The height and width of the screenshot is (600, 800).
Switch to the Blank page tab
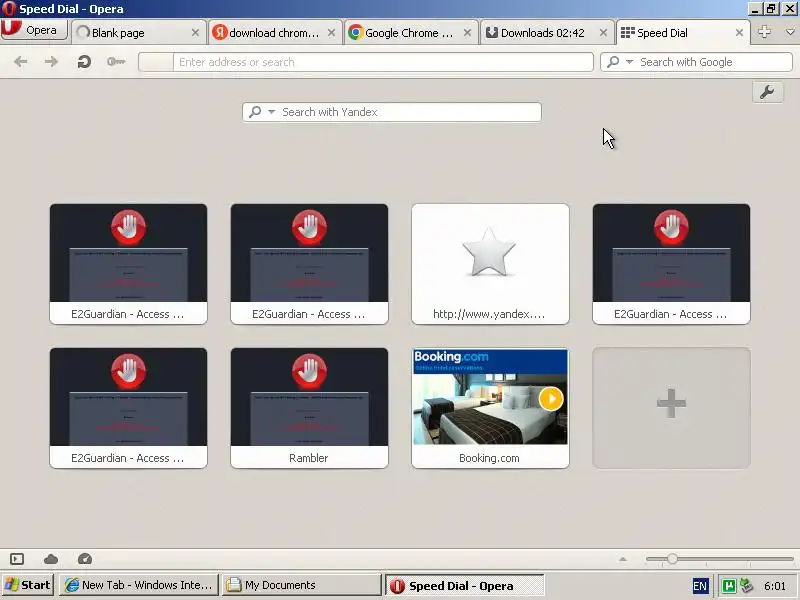click(138, 33)
